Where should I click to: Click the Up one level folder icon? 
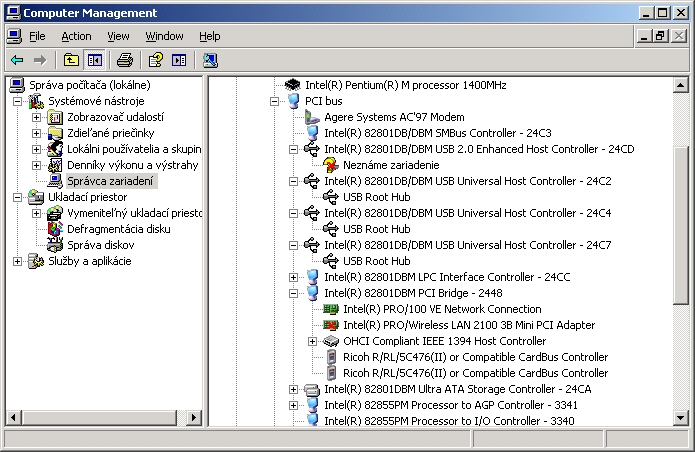pos(71,60)
